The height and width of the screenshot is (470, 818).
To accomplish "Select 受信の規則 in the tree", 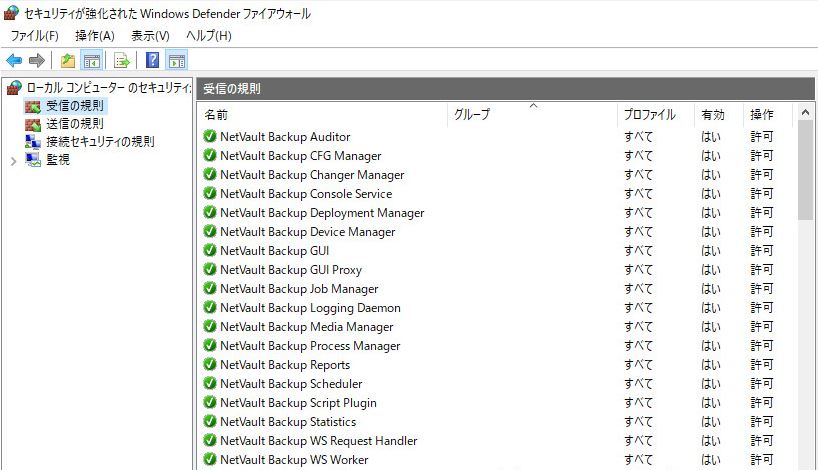I will (75, 106).
